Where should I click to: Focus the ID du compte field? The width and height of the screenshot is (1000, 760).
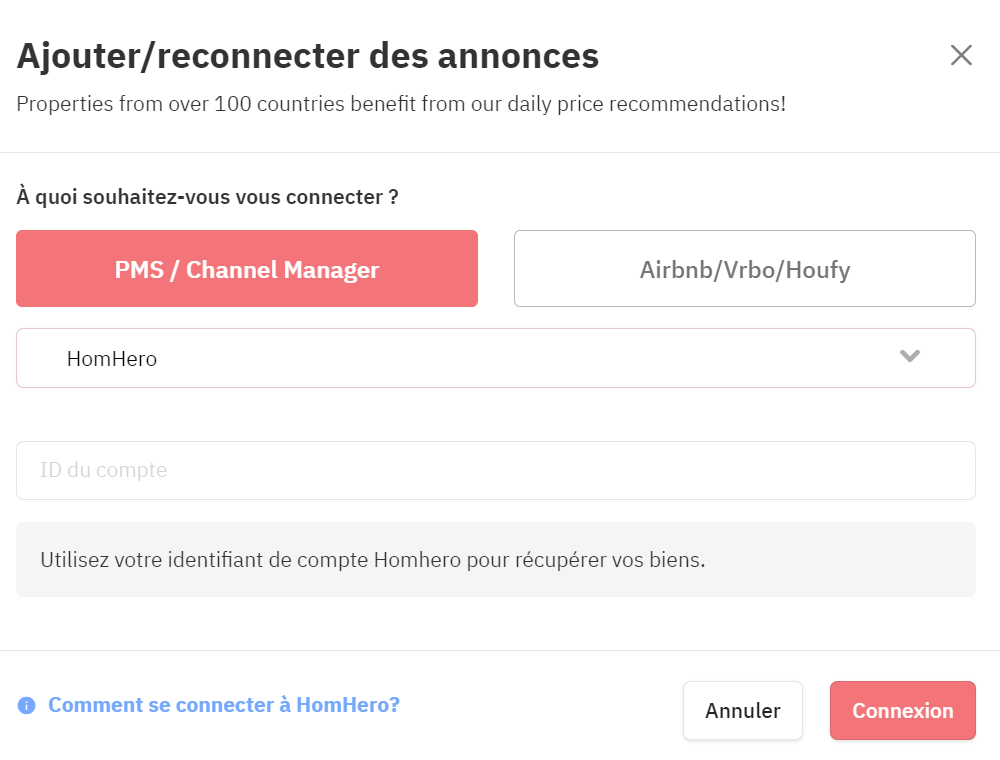[496, 471]
